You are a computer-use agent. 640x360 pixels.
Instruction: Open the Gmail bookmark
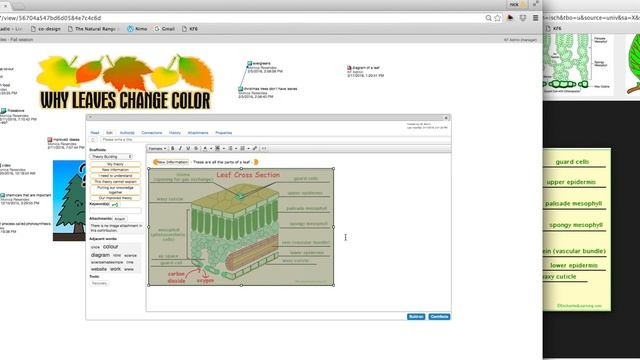(x=164, y=29)
